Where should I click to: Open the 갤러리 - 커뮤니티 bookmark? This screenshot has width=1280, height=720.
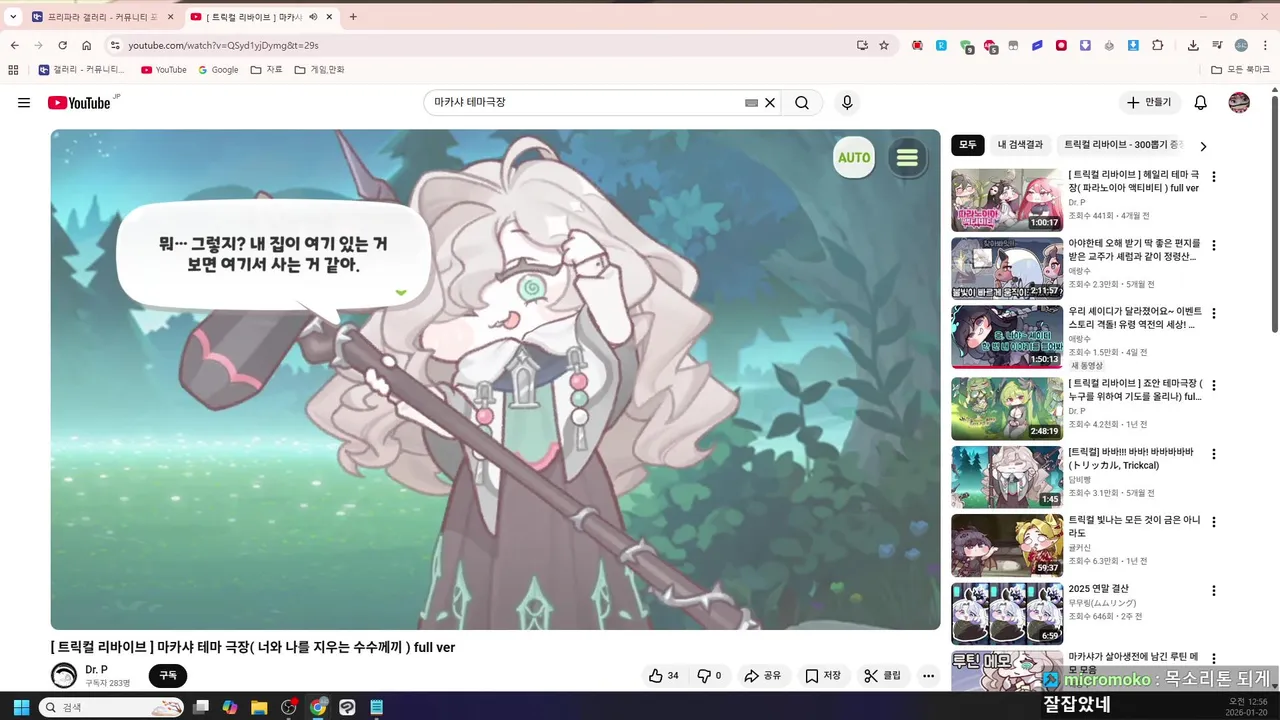82,70
